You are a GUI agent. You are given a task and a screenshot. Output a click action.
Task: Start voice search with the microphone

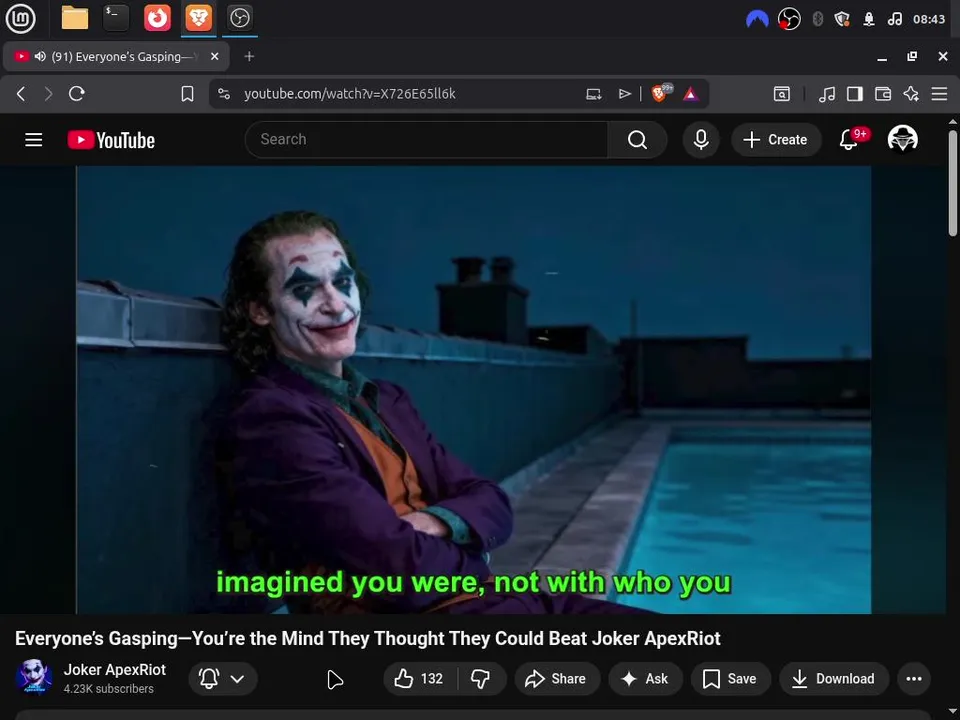701,140
